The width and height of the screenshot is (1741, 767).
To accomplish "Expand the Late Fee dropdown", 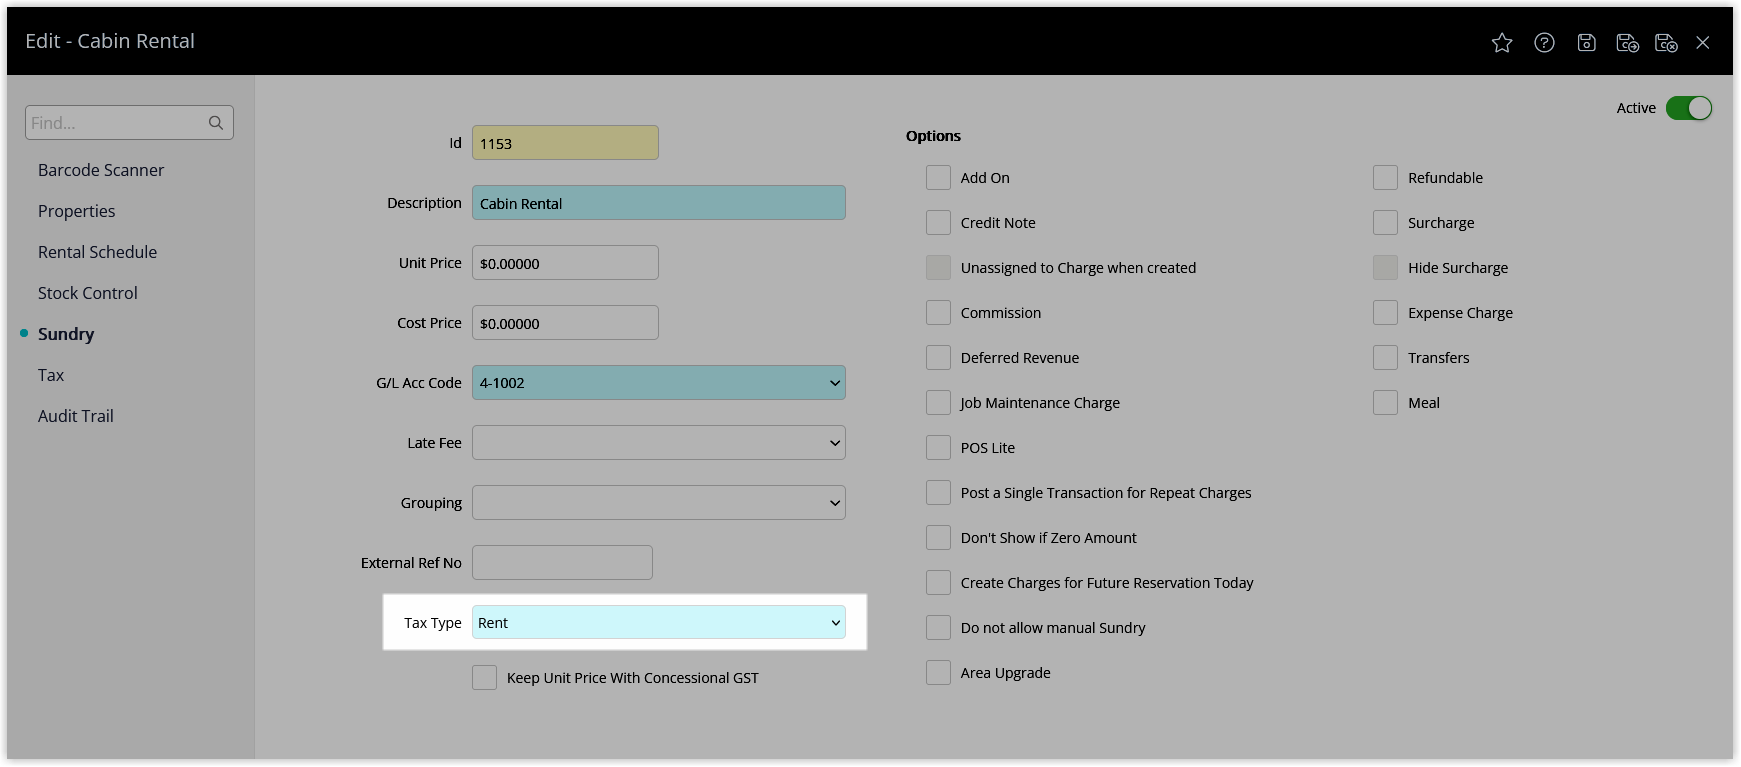I will [659, 443].
